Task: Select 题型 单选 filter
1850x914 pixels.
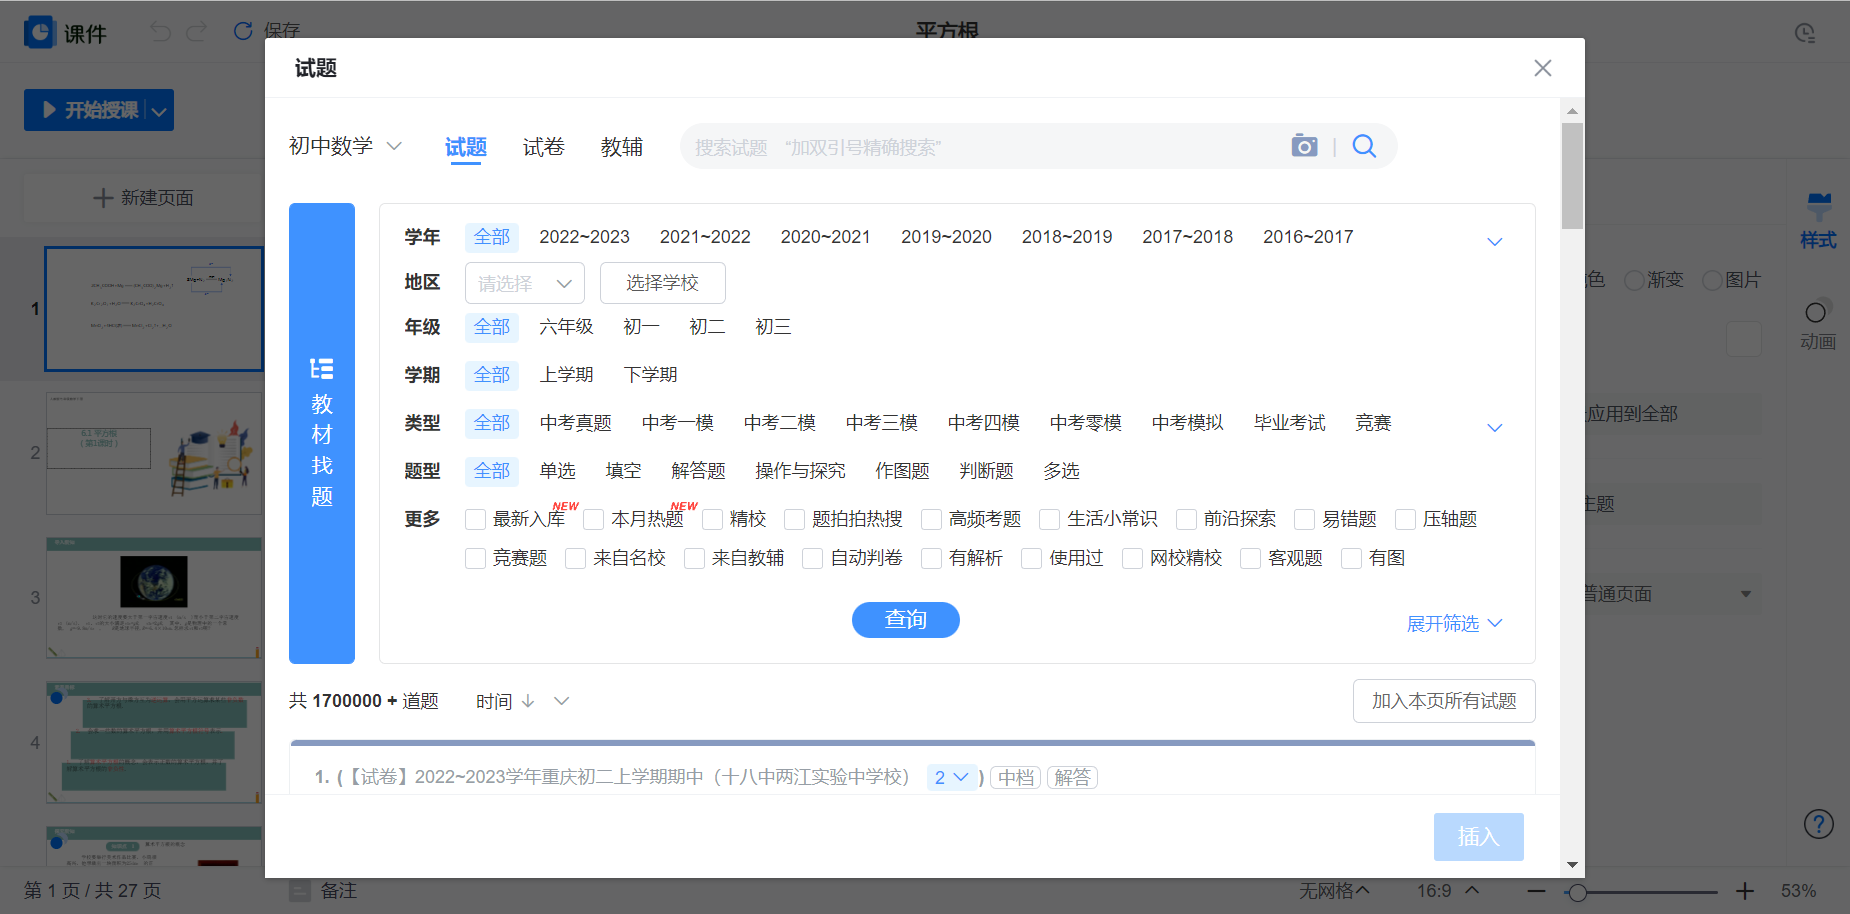Action: click(x=558, y=471)
